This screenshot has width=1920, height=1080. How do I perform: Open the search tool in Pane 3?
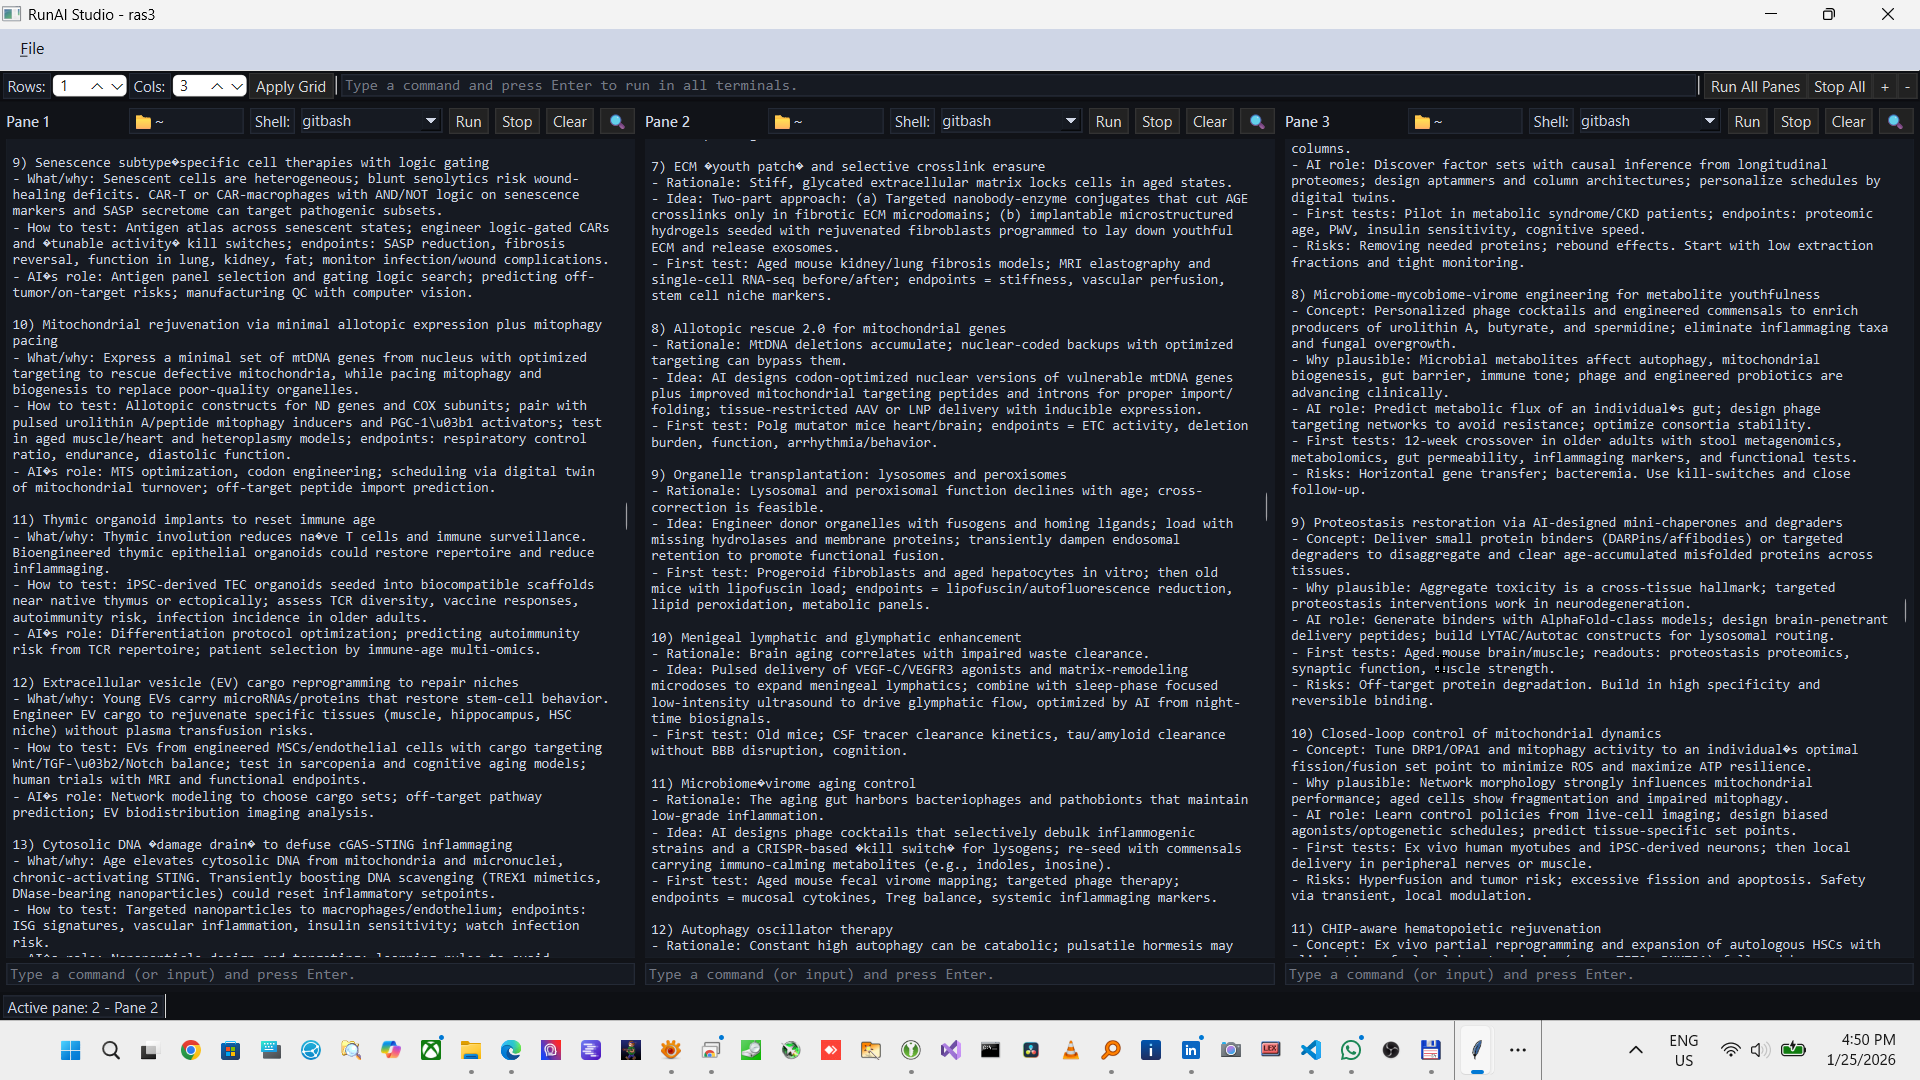pyautogui.click(x=1896, y=121)
